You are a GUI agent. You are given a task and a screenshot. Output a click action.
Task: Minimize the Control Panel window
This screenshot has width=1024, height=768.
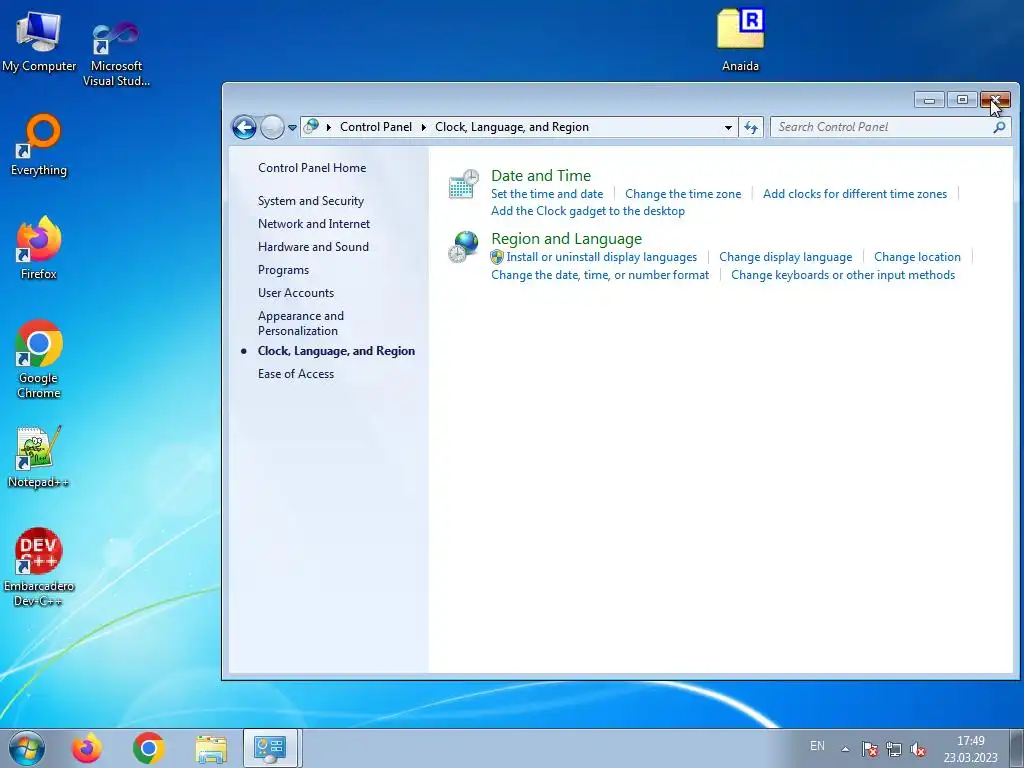(x=929, y=100)
